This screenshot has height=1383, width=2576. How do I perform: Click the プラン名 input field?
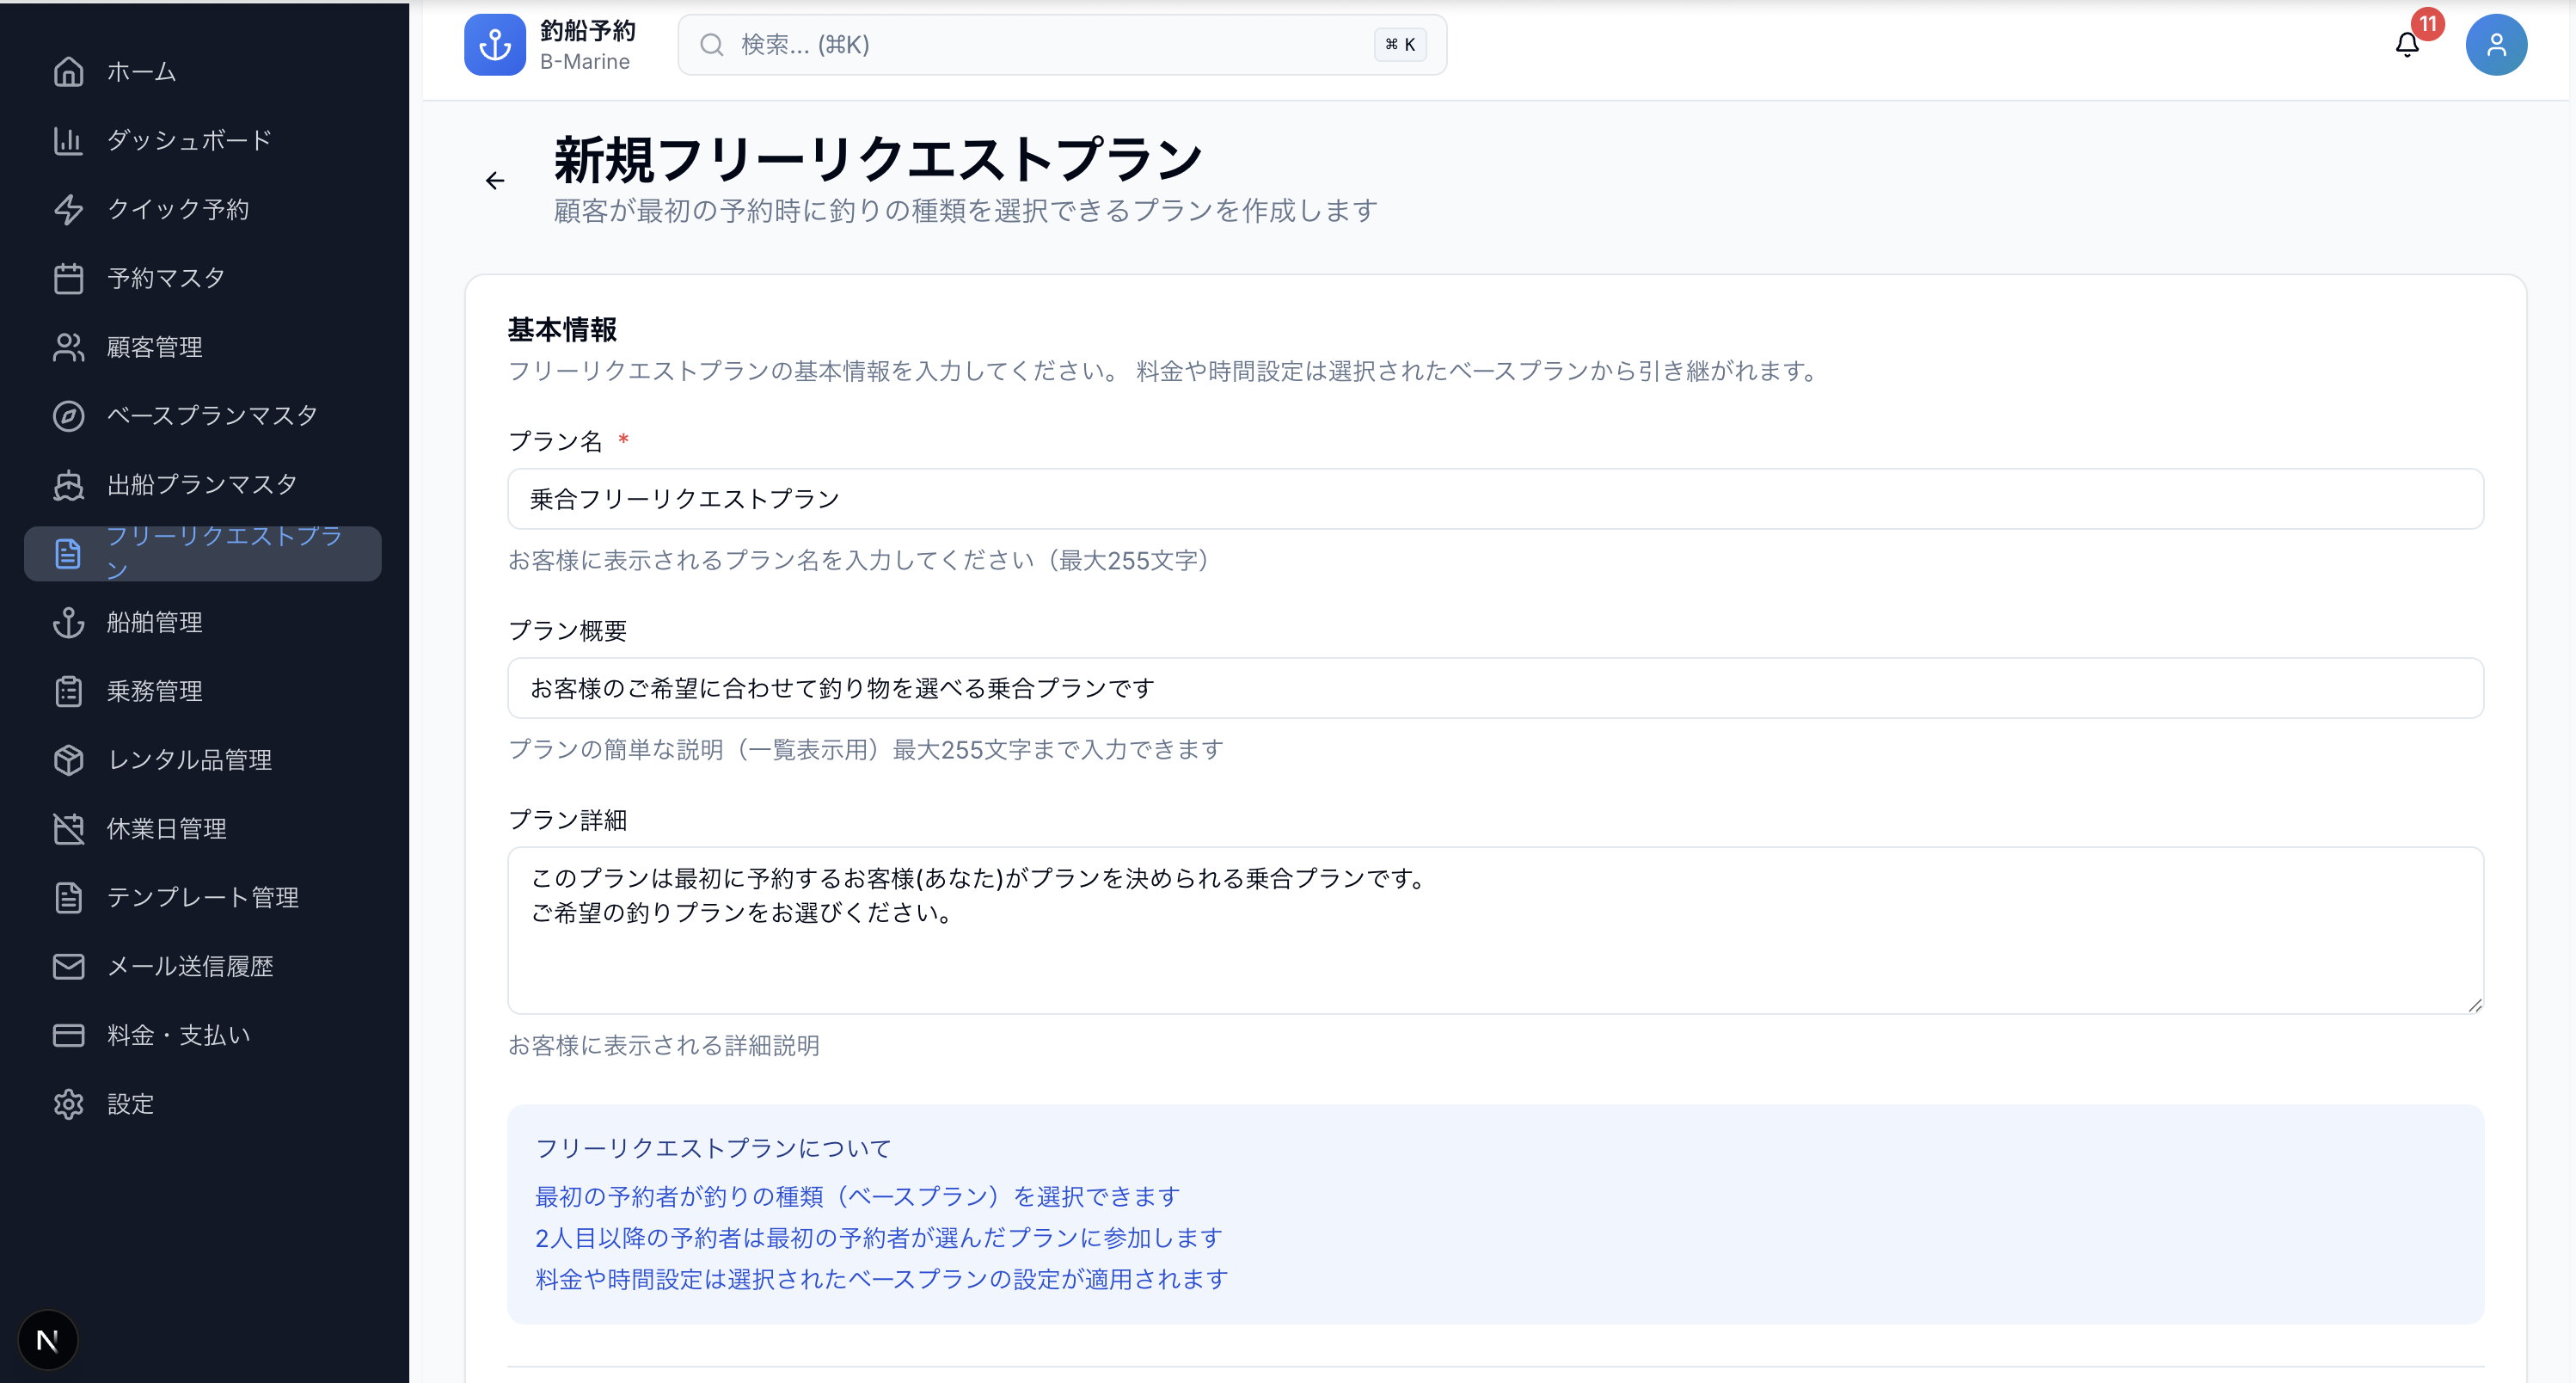1494,499
